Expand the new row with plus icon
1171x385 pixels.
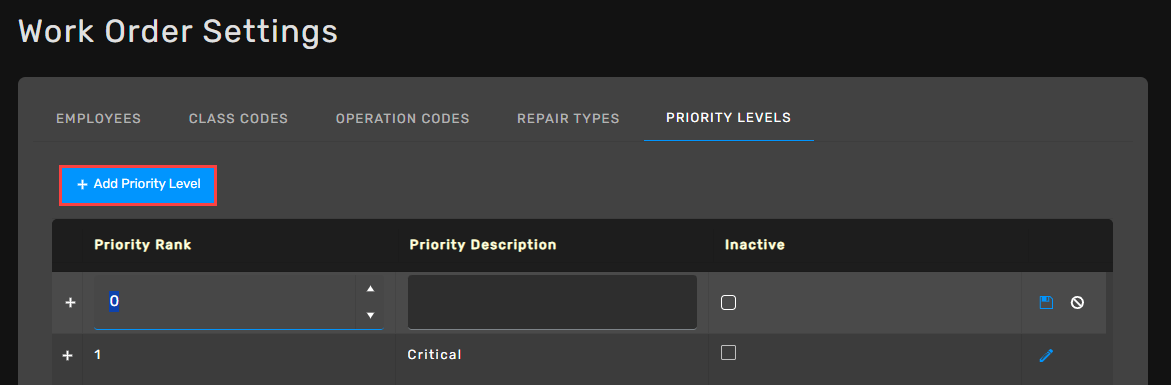pyautogui.click(x=70, y=302)
